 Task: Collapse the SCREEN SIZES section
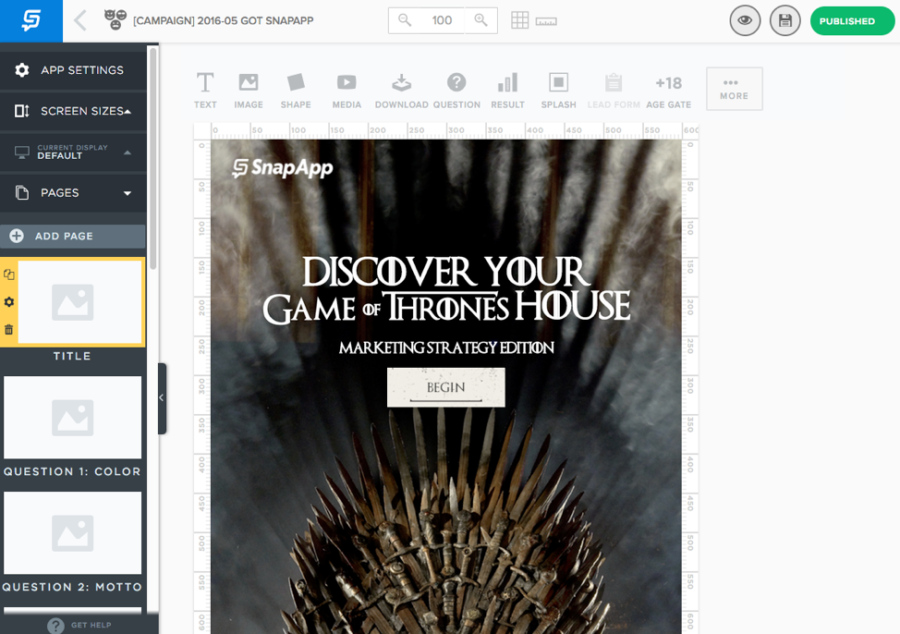coord(73,111)
